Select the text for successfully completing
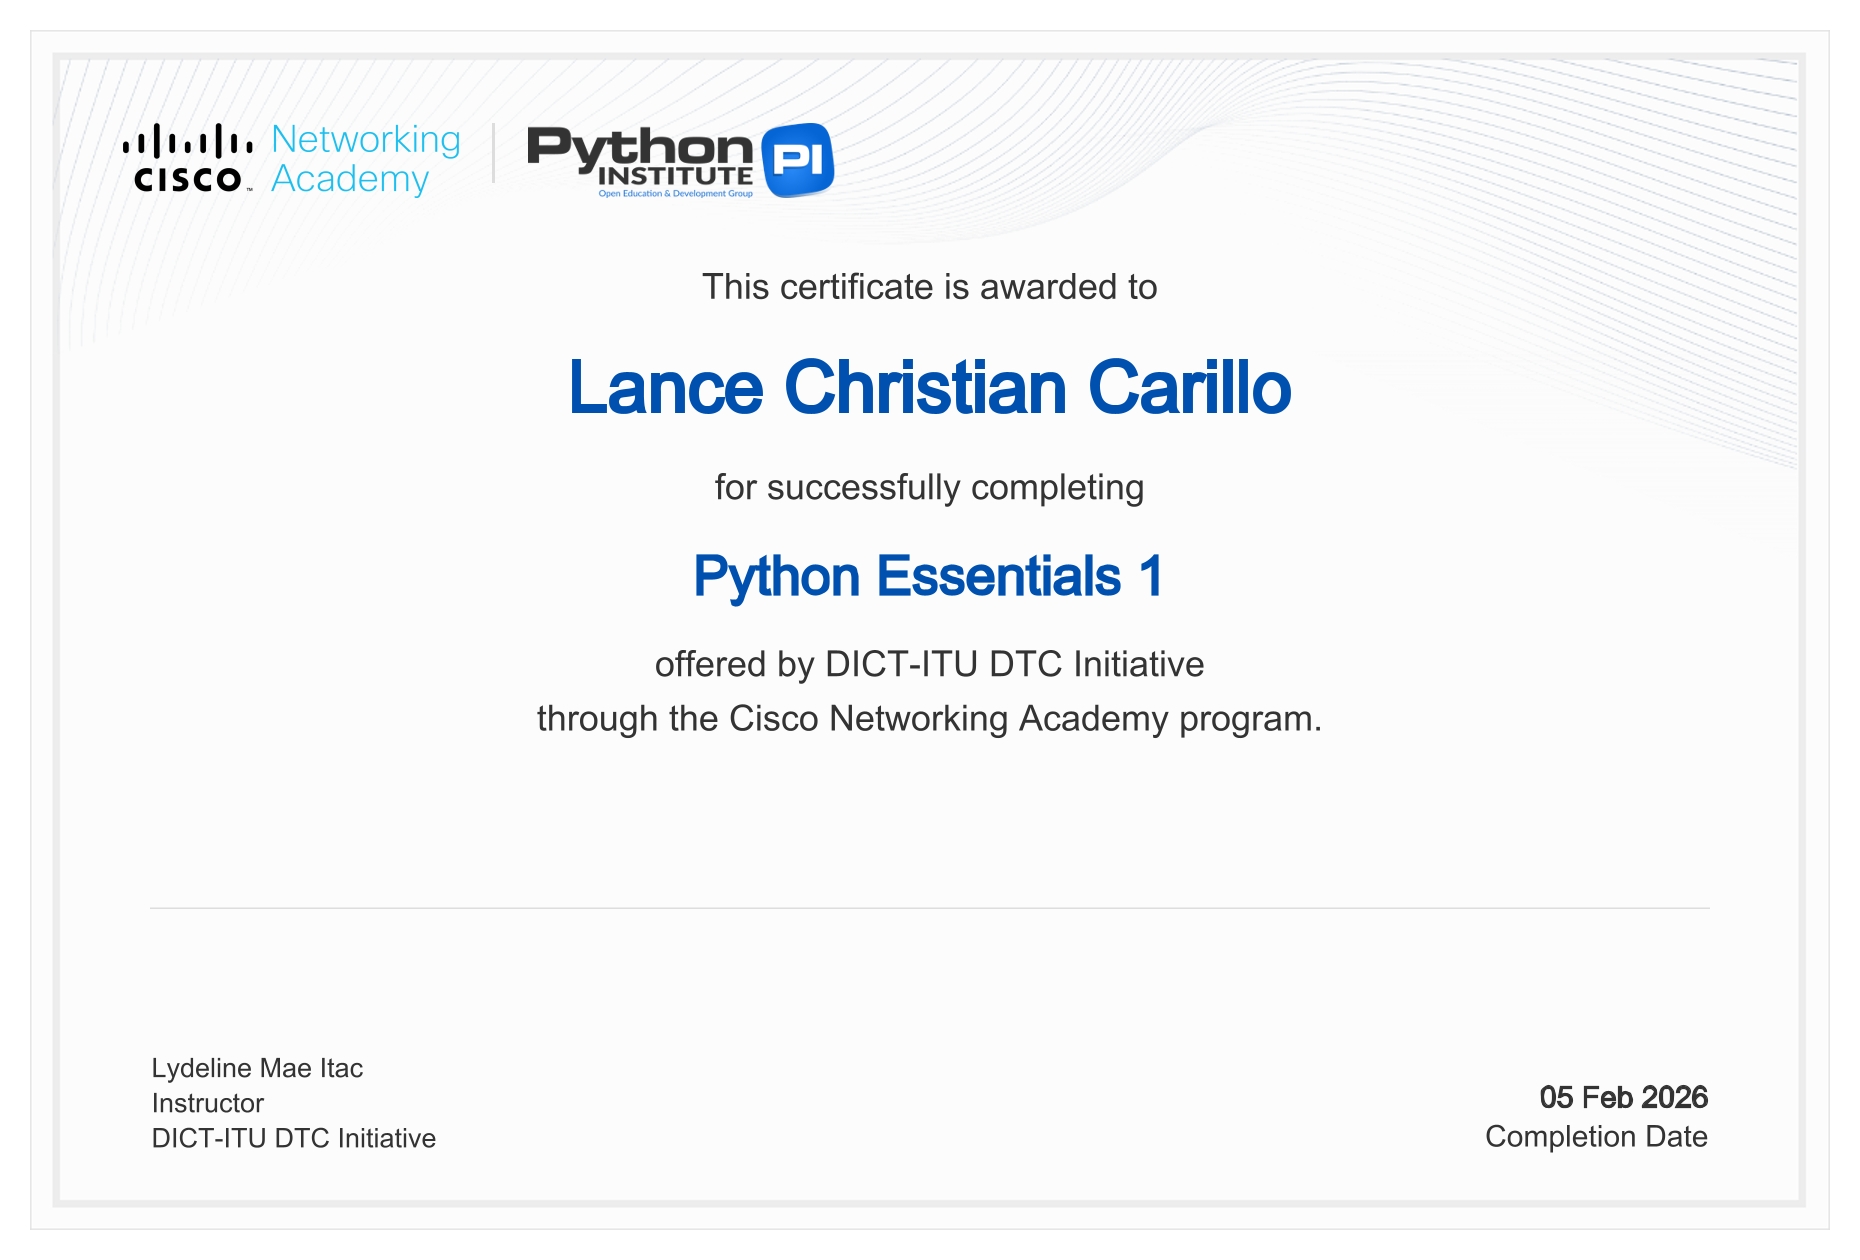 (x=929, y=489)
